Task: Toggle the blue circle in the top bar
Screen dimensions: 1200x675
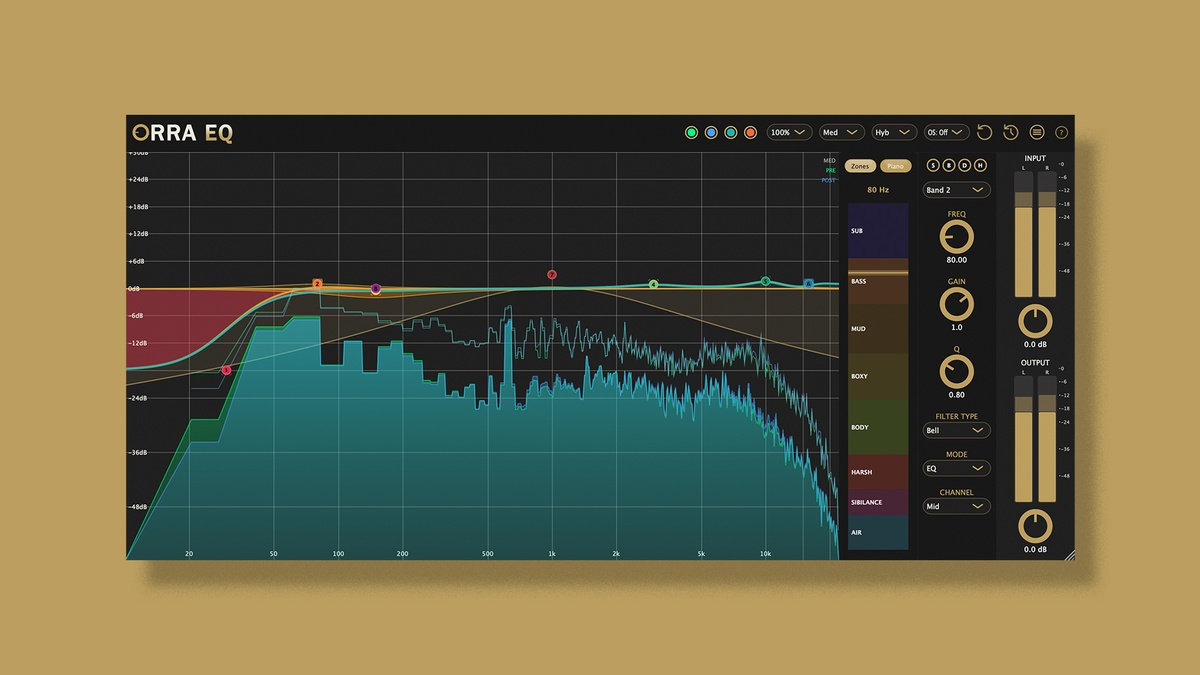Action: coord(711,132)
